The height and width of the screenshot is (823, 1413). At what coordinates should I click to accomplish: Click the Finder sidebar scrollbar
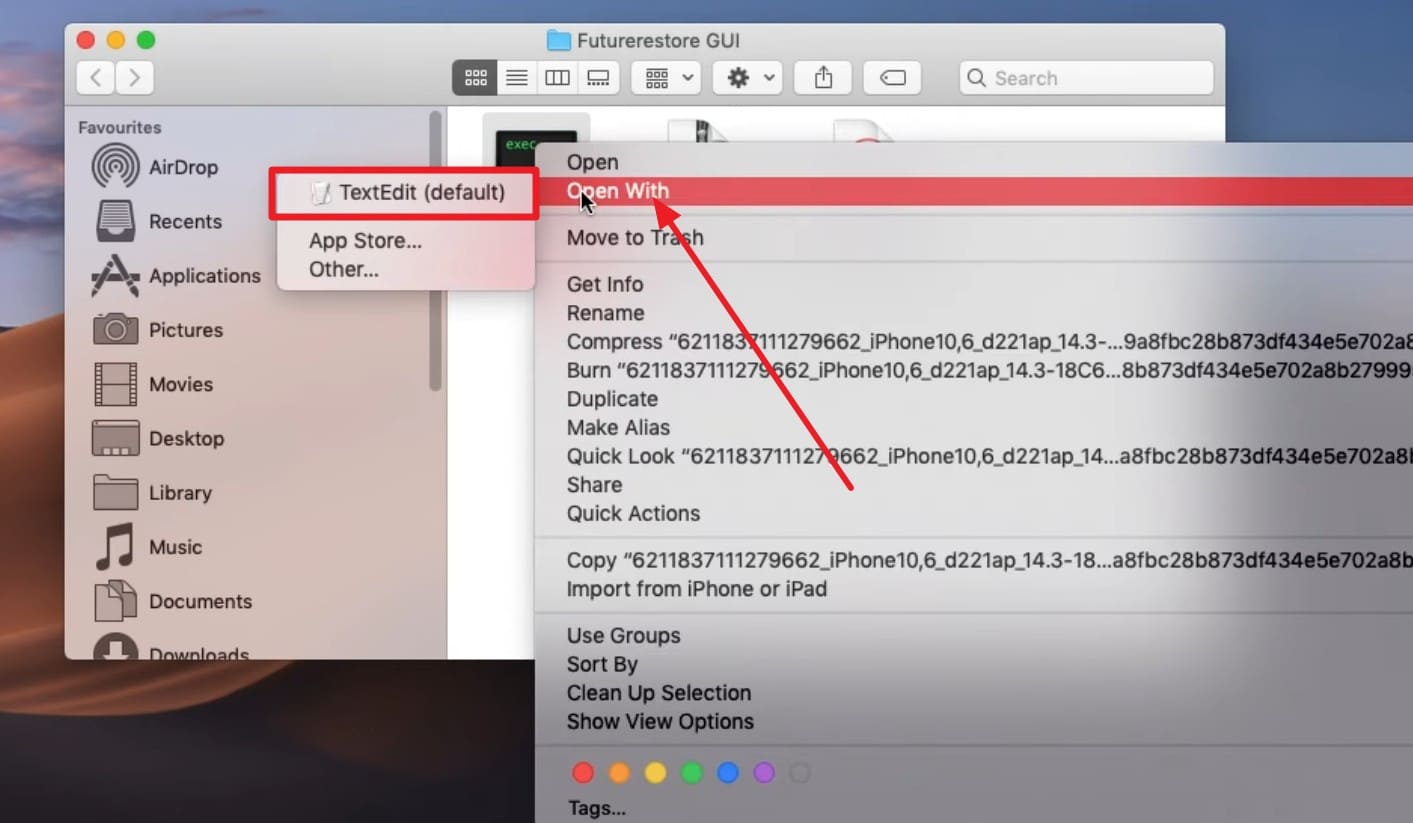click(x=435, y=251)
